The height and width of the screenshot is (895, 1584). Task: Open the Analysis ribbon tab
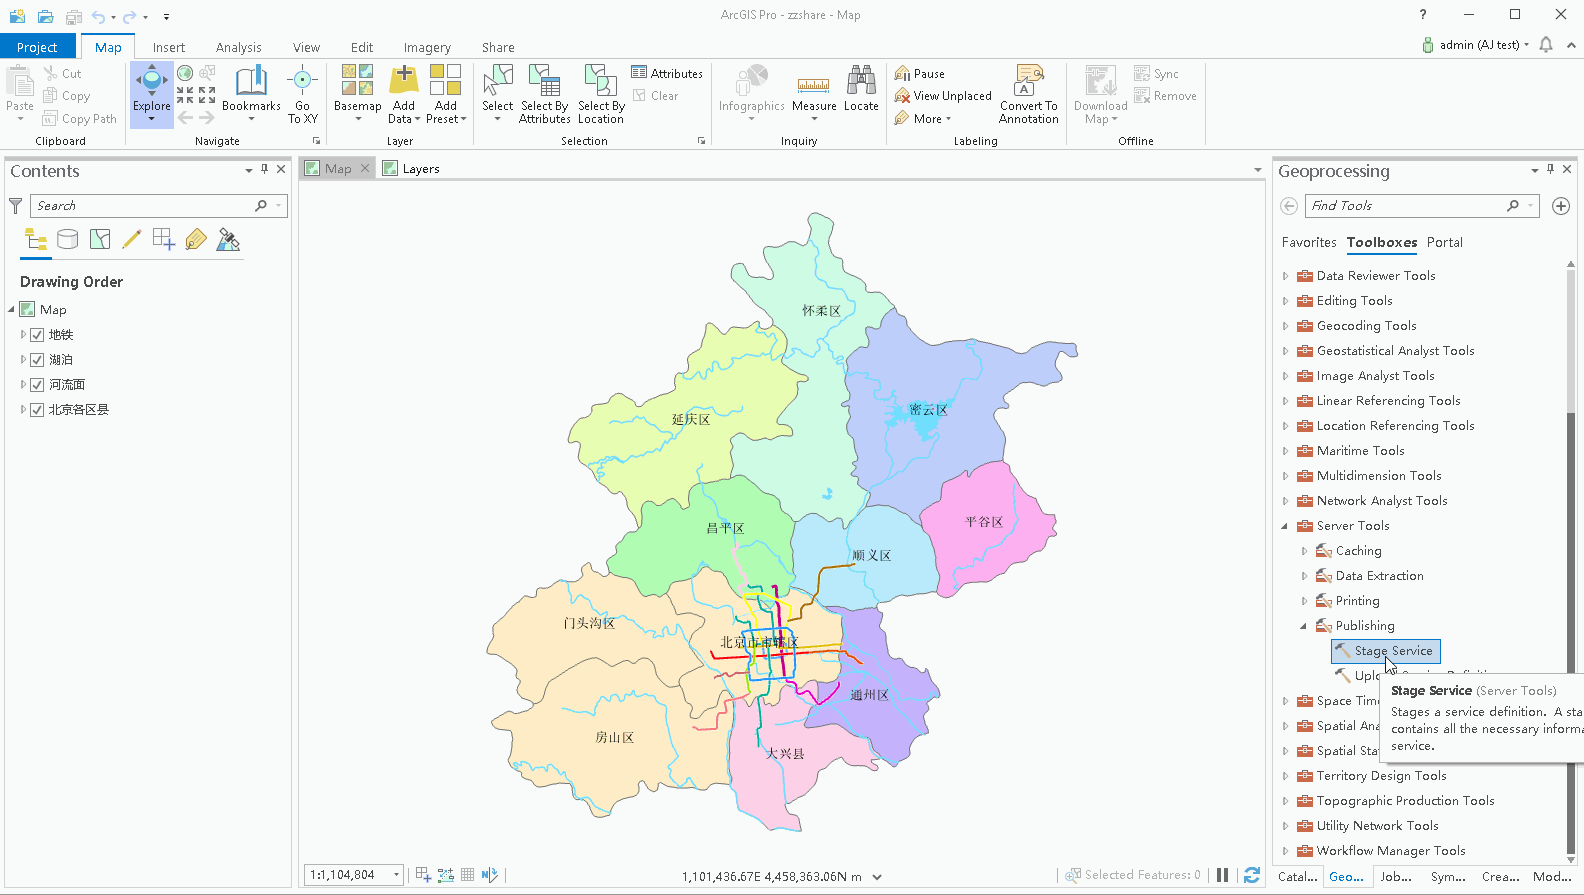[x=238, y=47]
